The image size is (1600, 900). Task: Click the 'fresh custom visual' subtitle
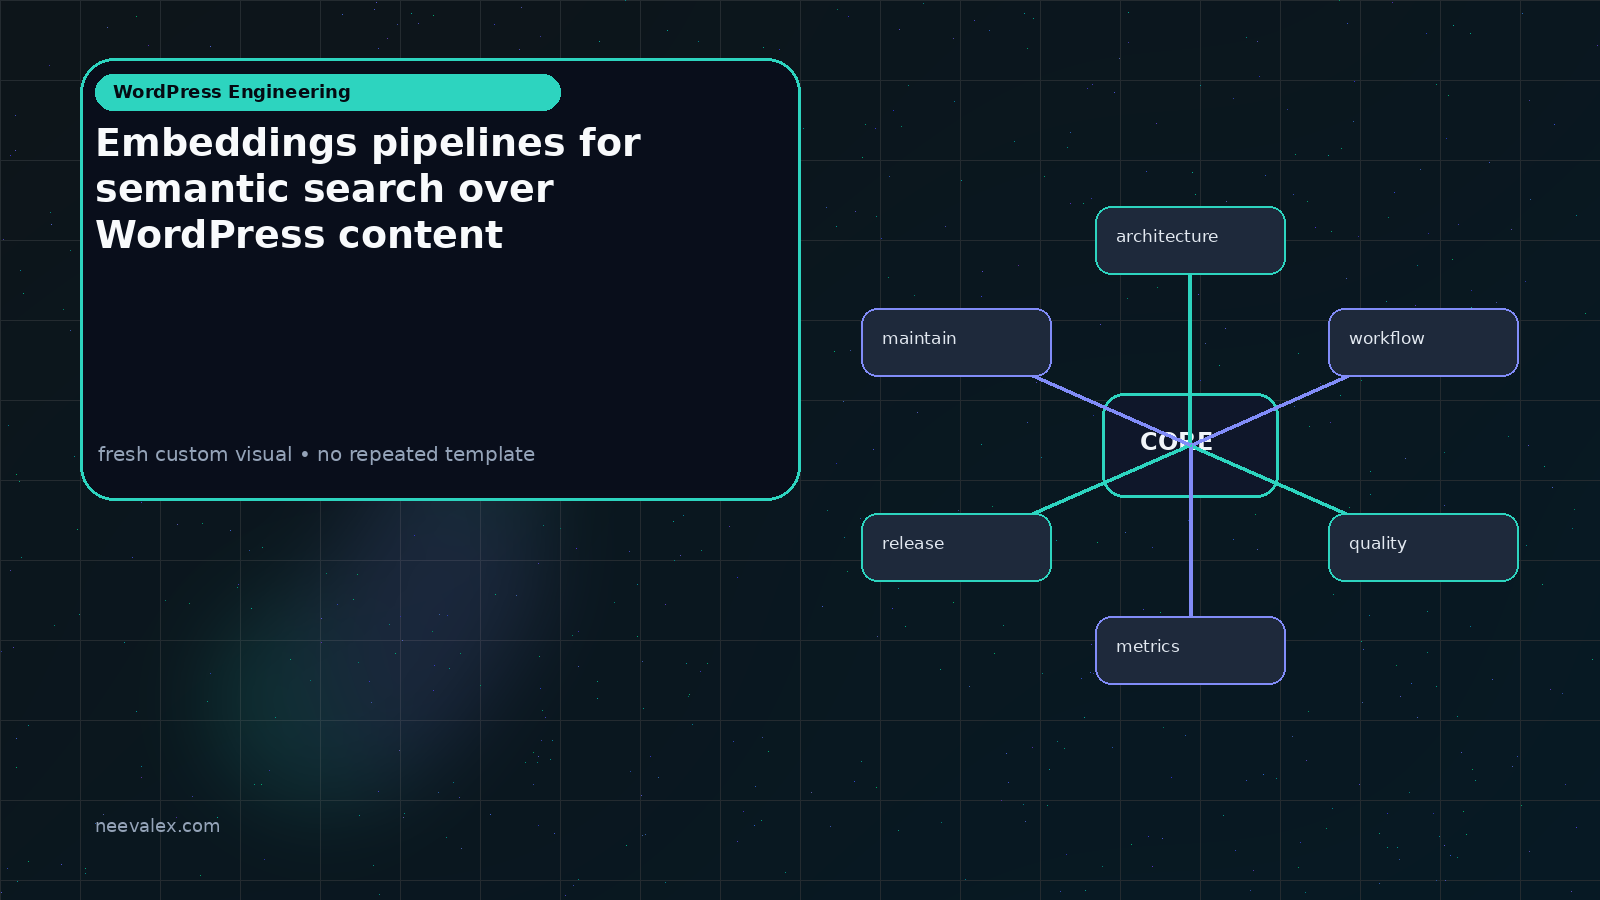pyautogui.click(x=316, y=454)
